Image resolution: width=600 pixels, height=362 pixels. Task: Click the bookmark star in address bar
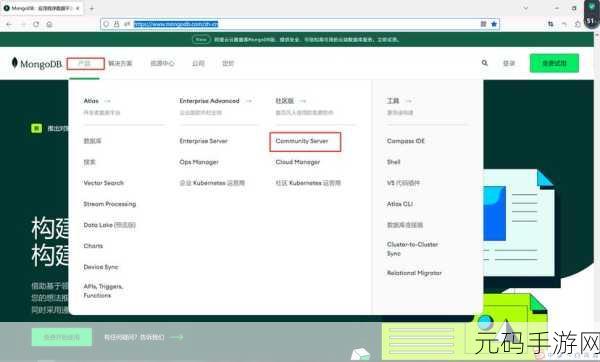[494, 24]
